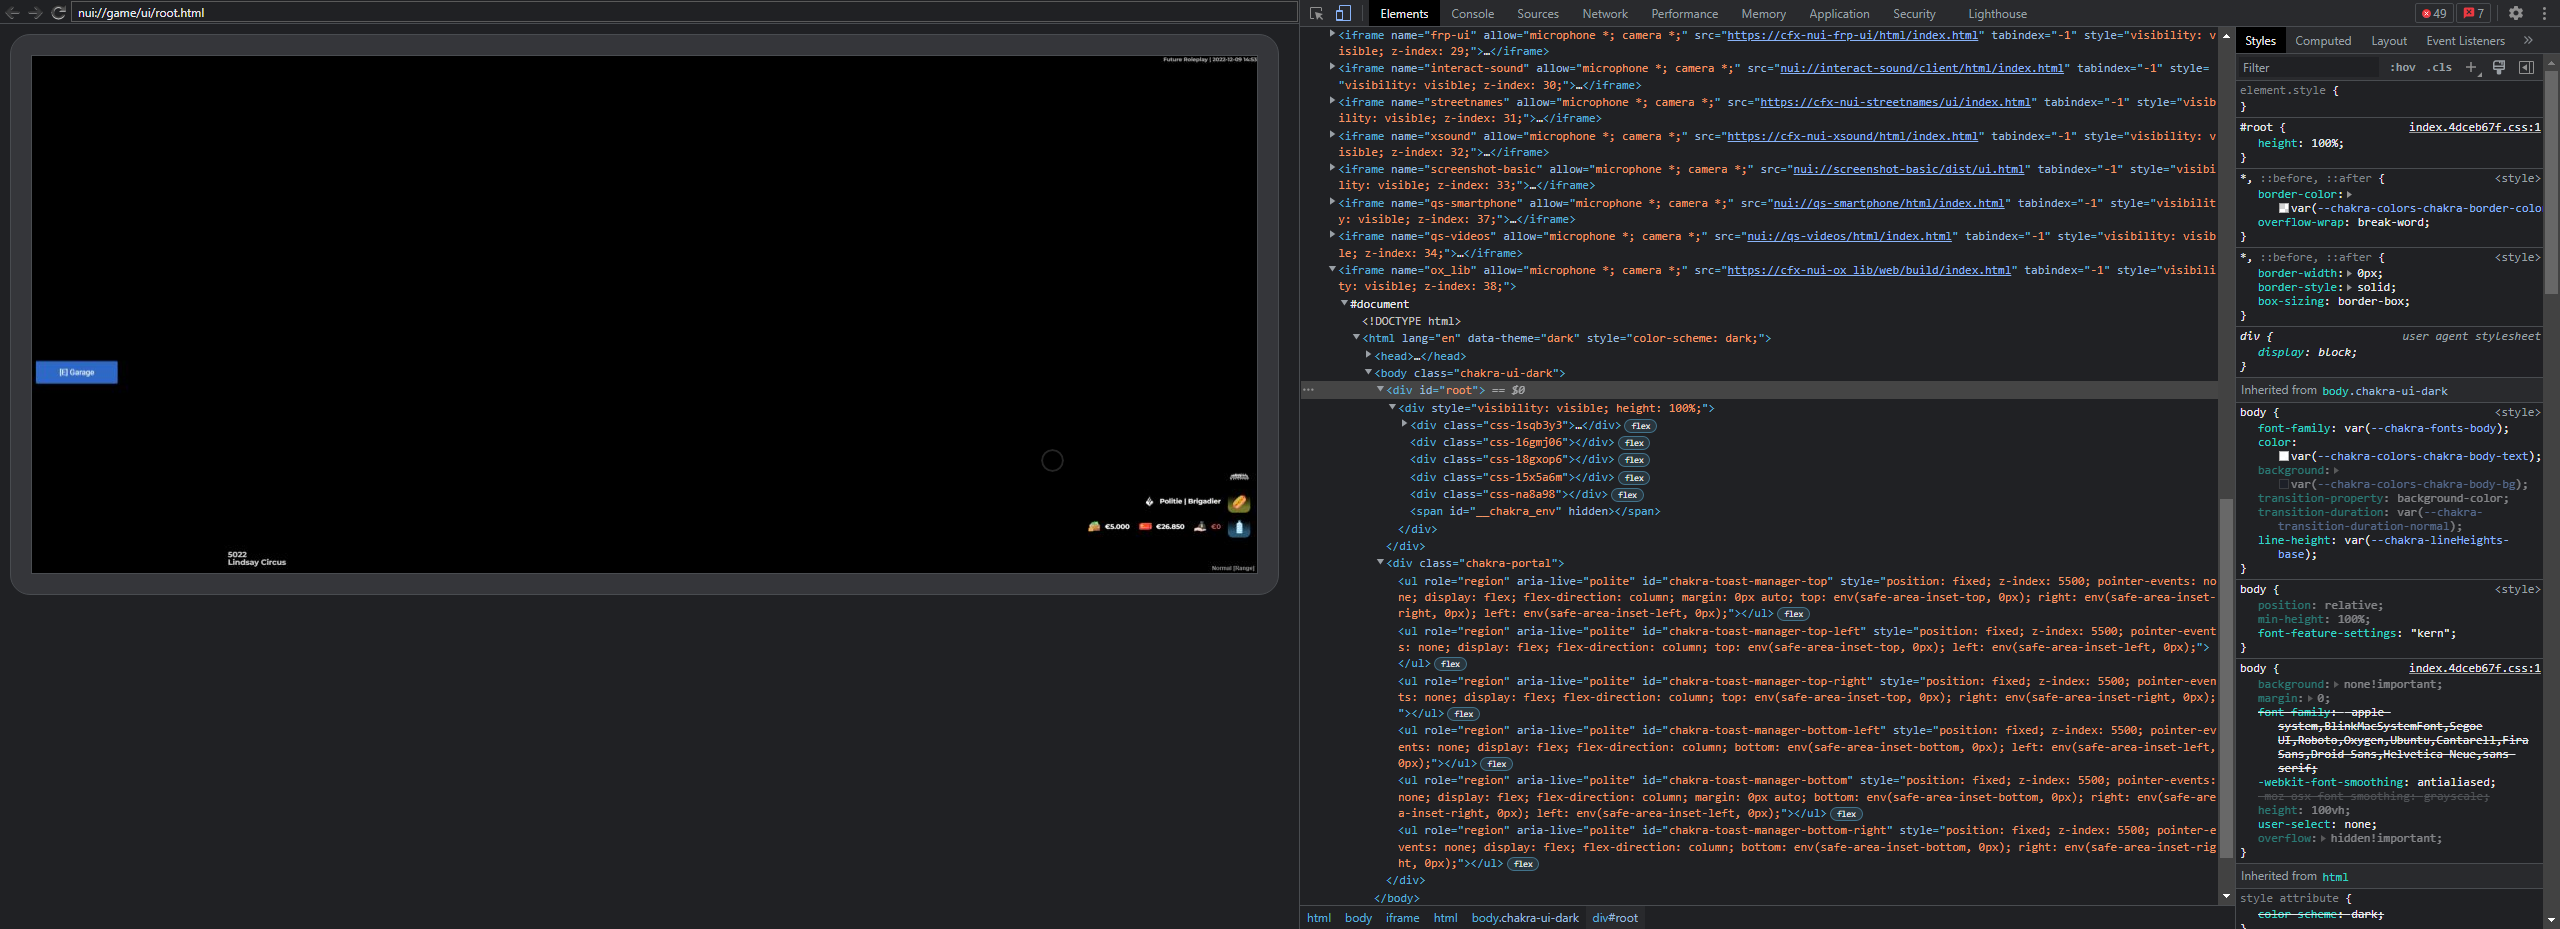Screen dimensions: 2560x929
Task: Click the hotdog hunger status icon
Action: 1239,503
